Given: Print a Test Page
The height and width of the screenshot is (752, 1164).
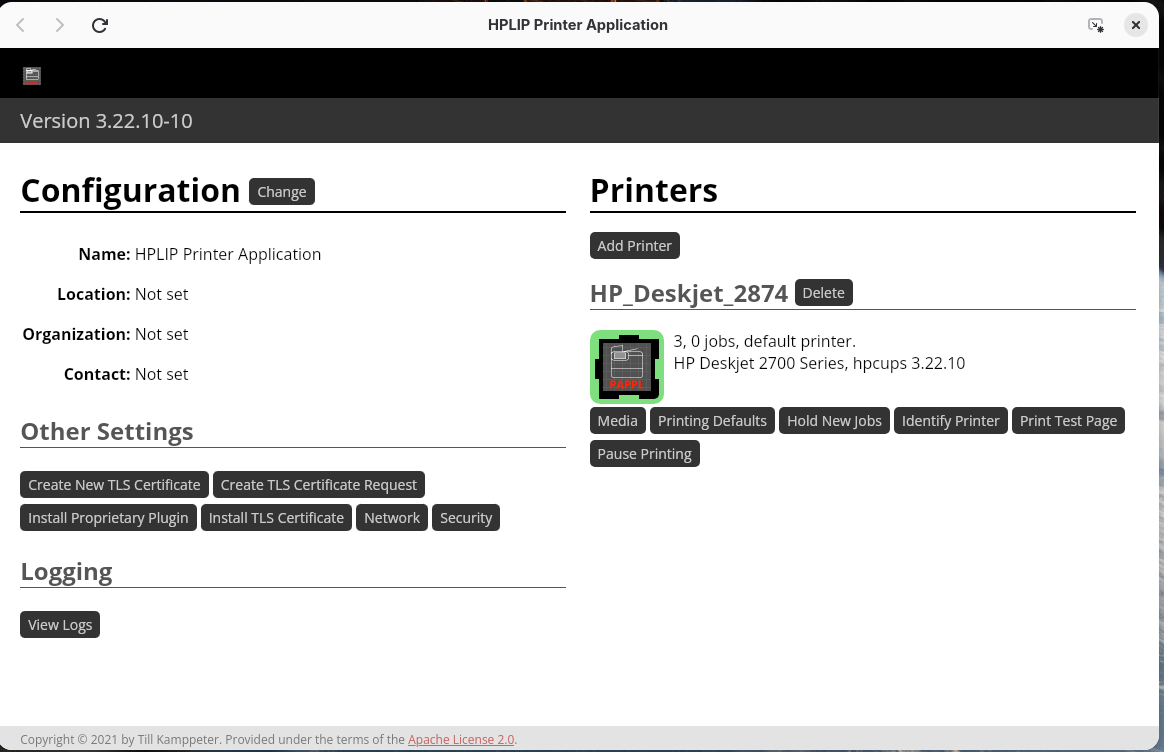Looking at the screenshot, I should (1068, 421).
